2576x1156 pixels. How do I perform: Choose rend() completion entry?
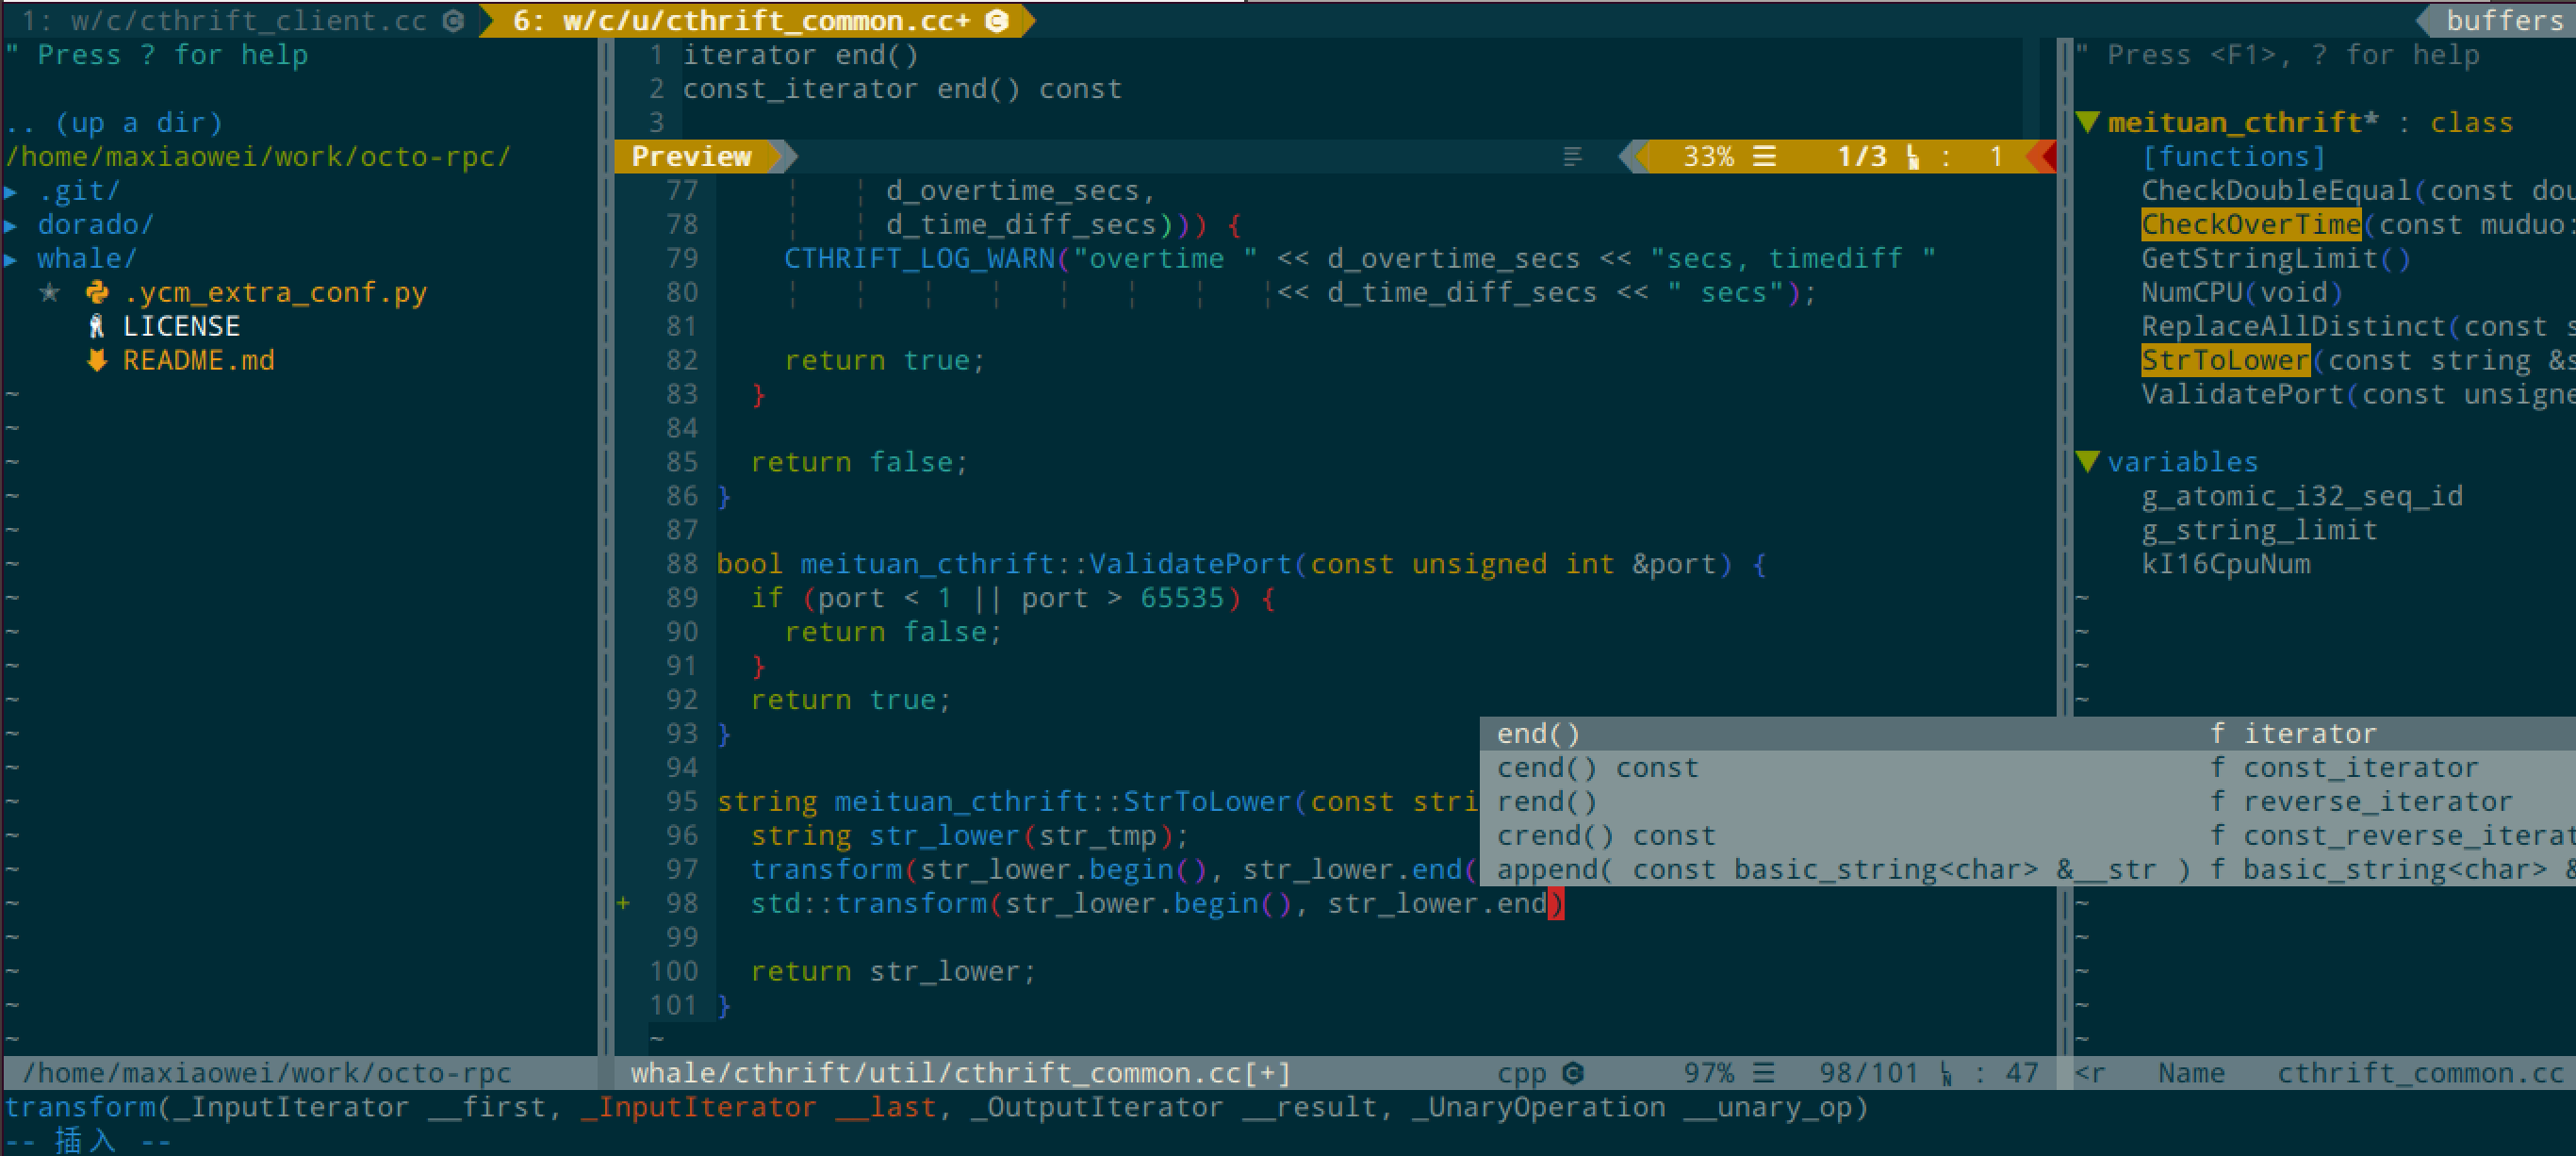[2028, 801]
